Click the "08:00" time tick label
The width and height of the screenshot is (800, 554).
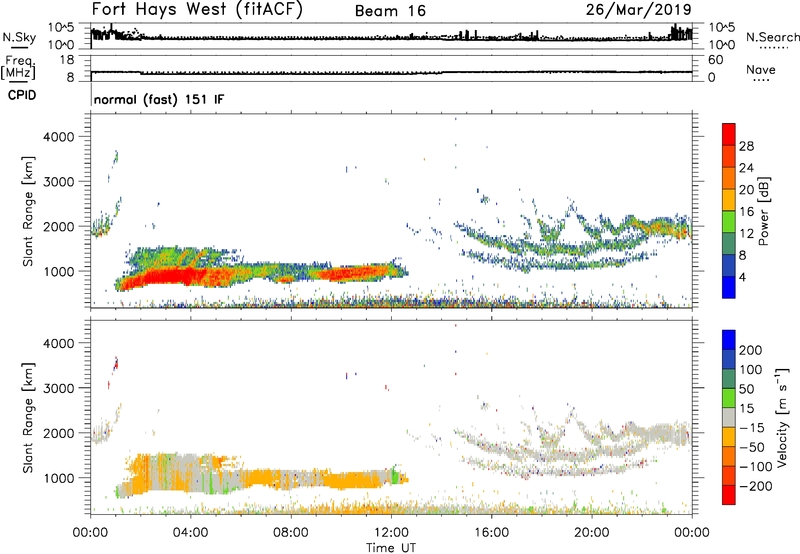coord(291,533)
